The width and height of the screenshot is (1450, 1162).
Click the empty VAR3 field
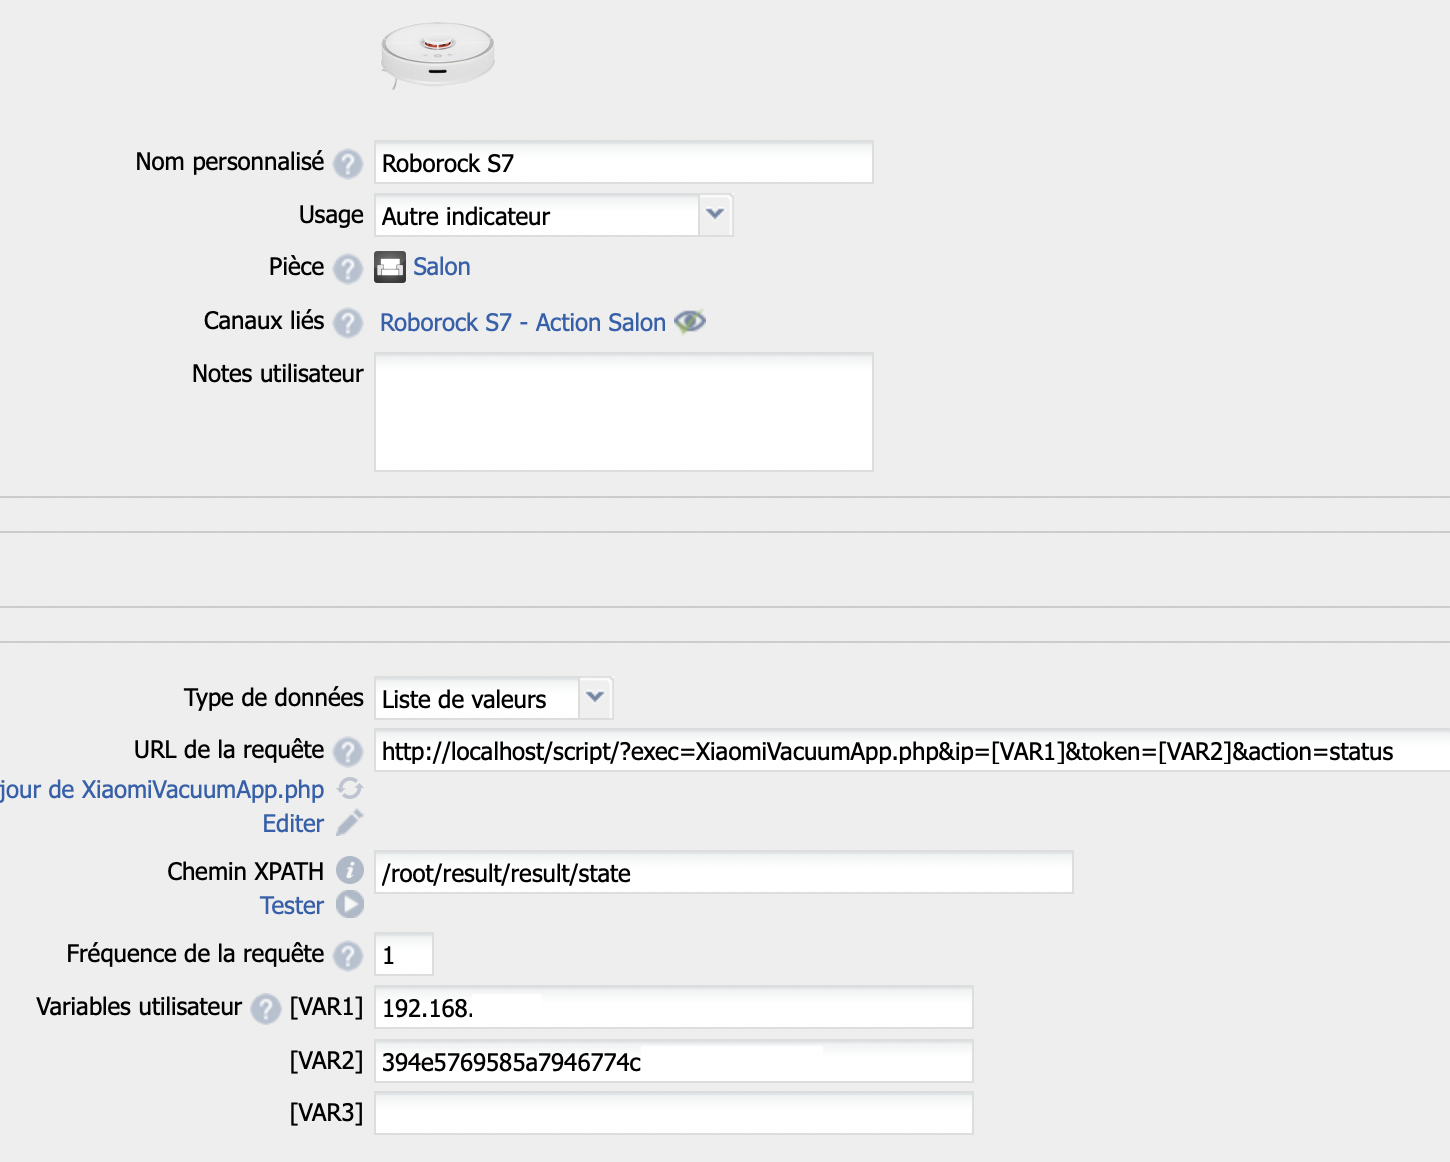674,1113
